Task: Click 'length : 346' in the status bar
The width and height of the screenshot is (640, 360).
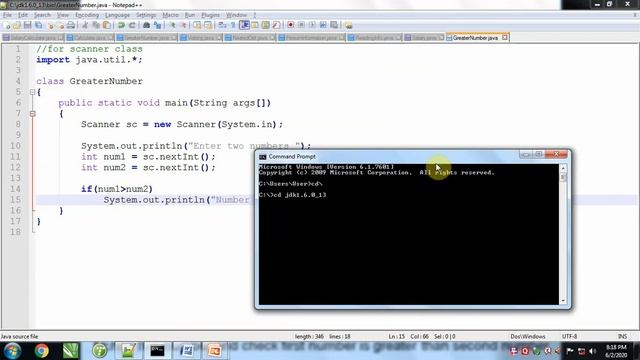Action: [x=309, y=337]
